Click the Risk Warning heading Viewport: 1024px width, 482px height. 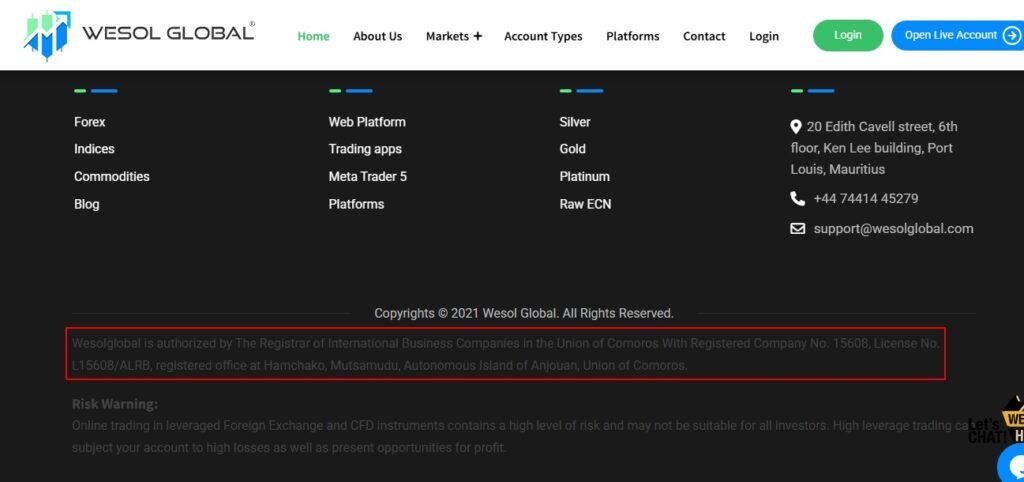click(x=115, y=404)
